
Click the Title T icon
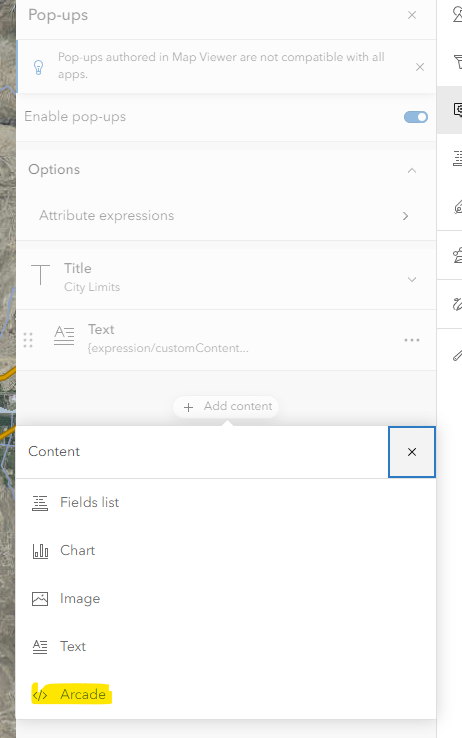40,274
